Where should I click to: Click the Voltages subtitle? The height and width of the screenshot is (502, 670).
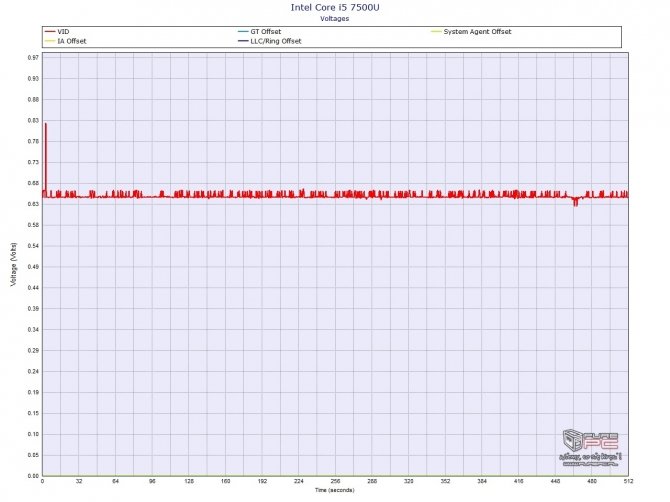[x=335, y=19]
